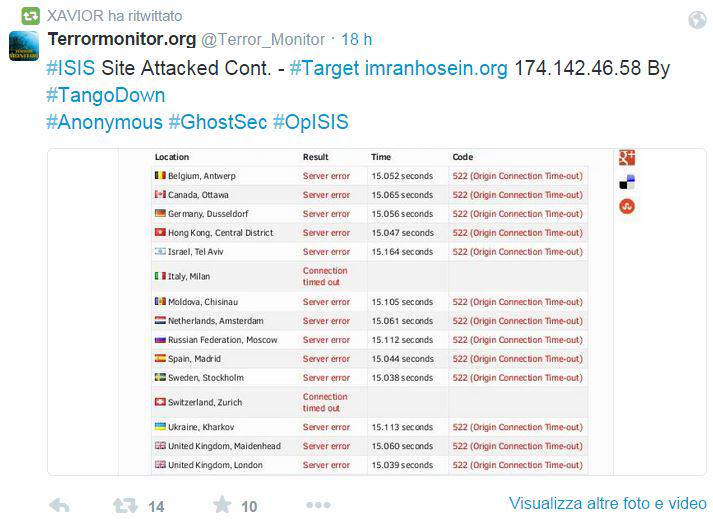Favorite the tweet with the star icon
This screenshot has width=713, height=522.
tap(221, 506)
